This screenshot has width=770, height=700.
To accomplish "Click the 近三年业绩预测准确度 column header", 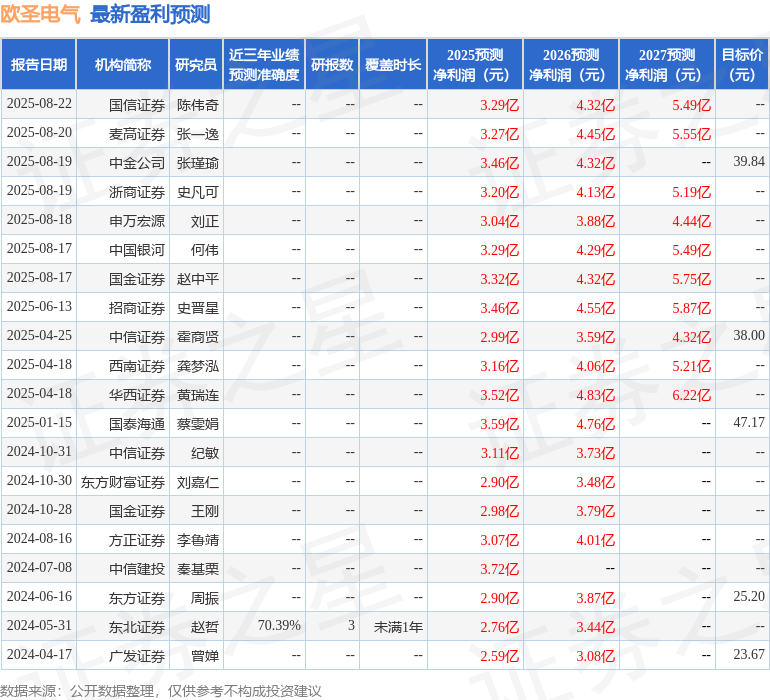I will 264,64.
